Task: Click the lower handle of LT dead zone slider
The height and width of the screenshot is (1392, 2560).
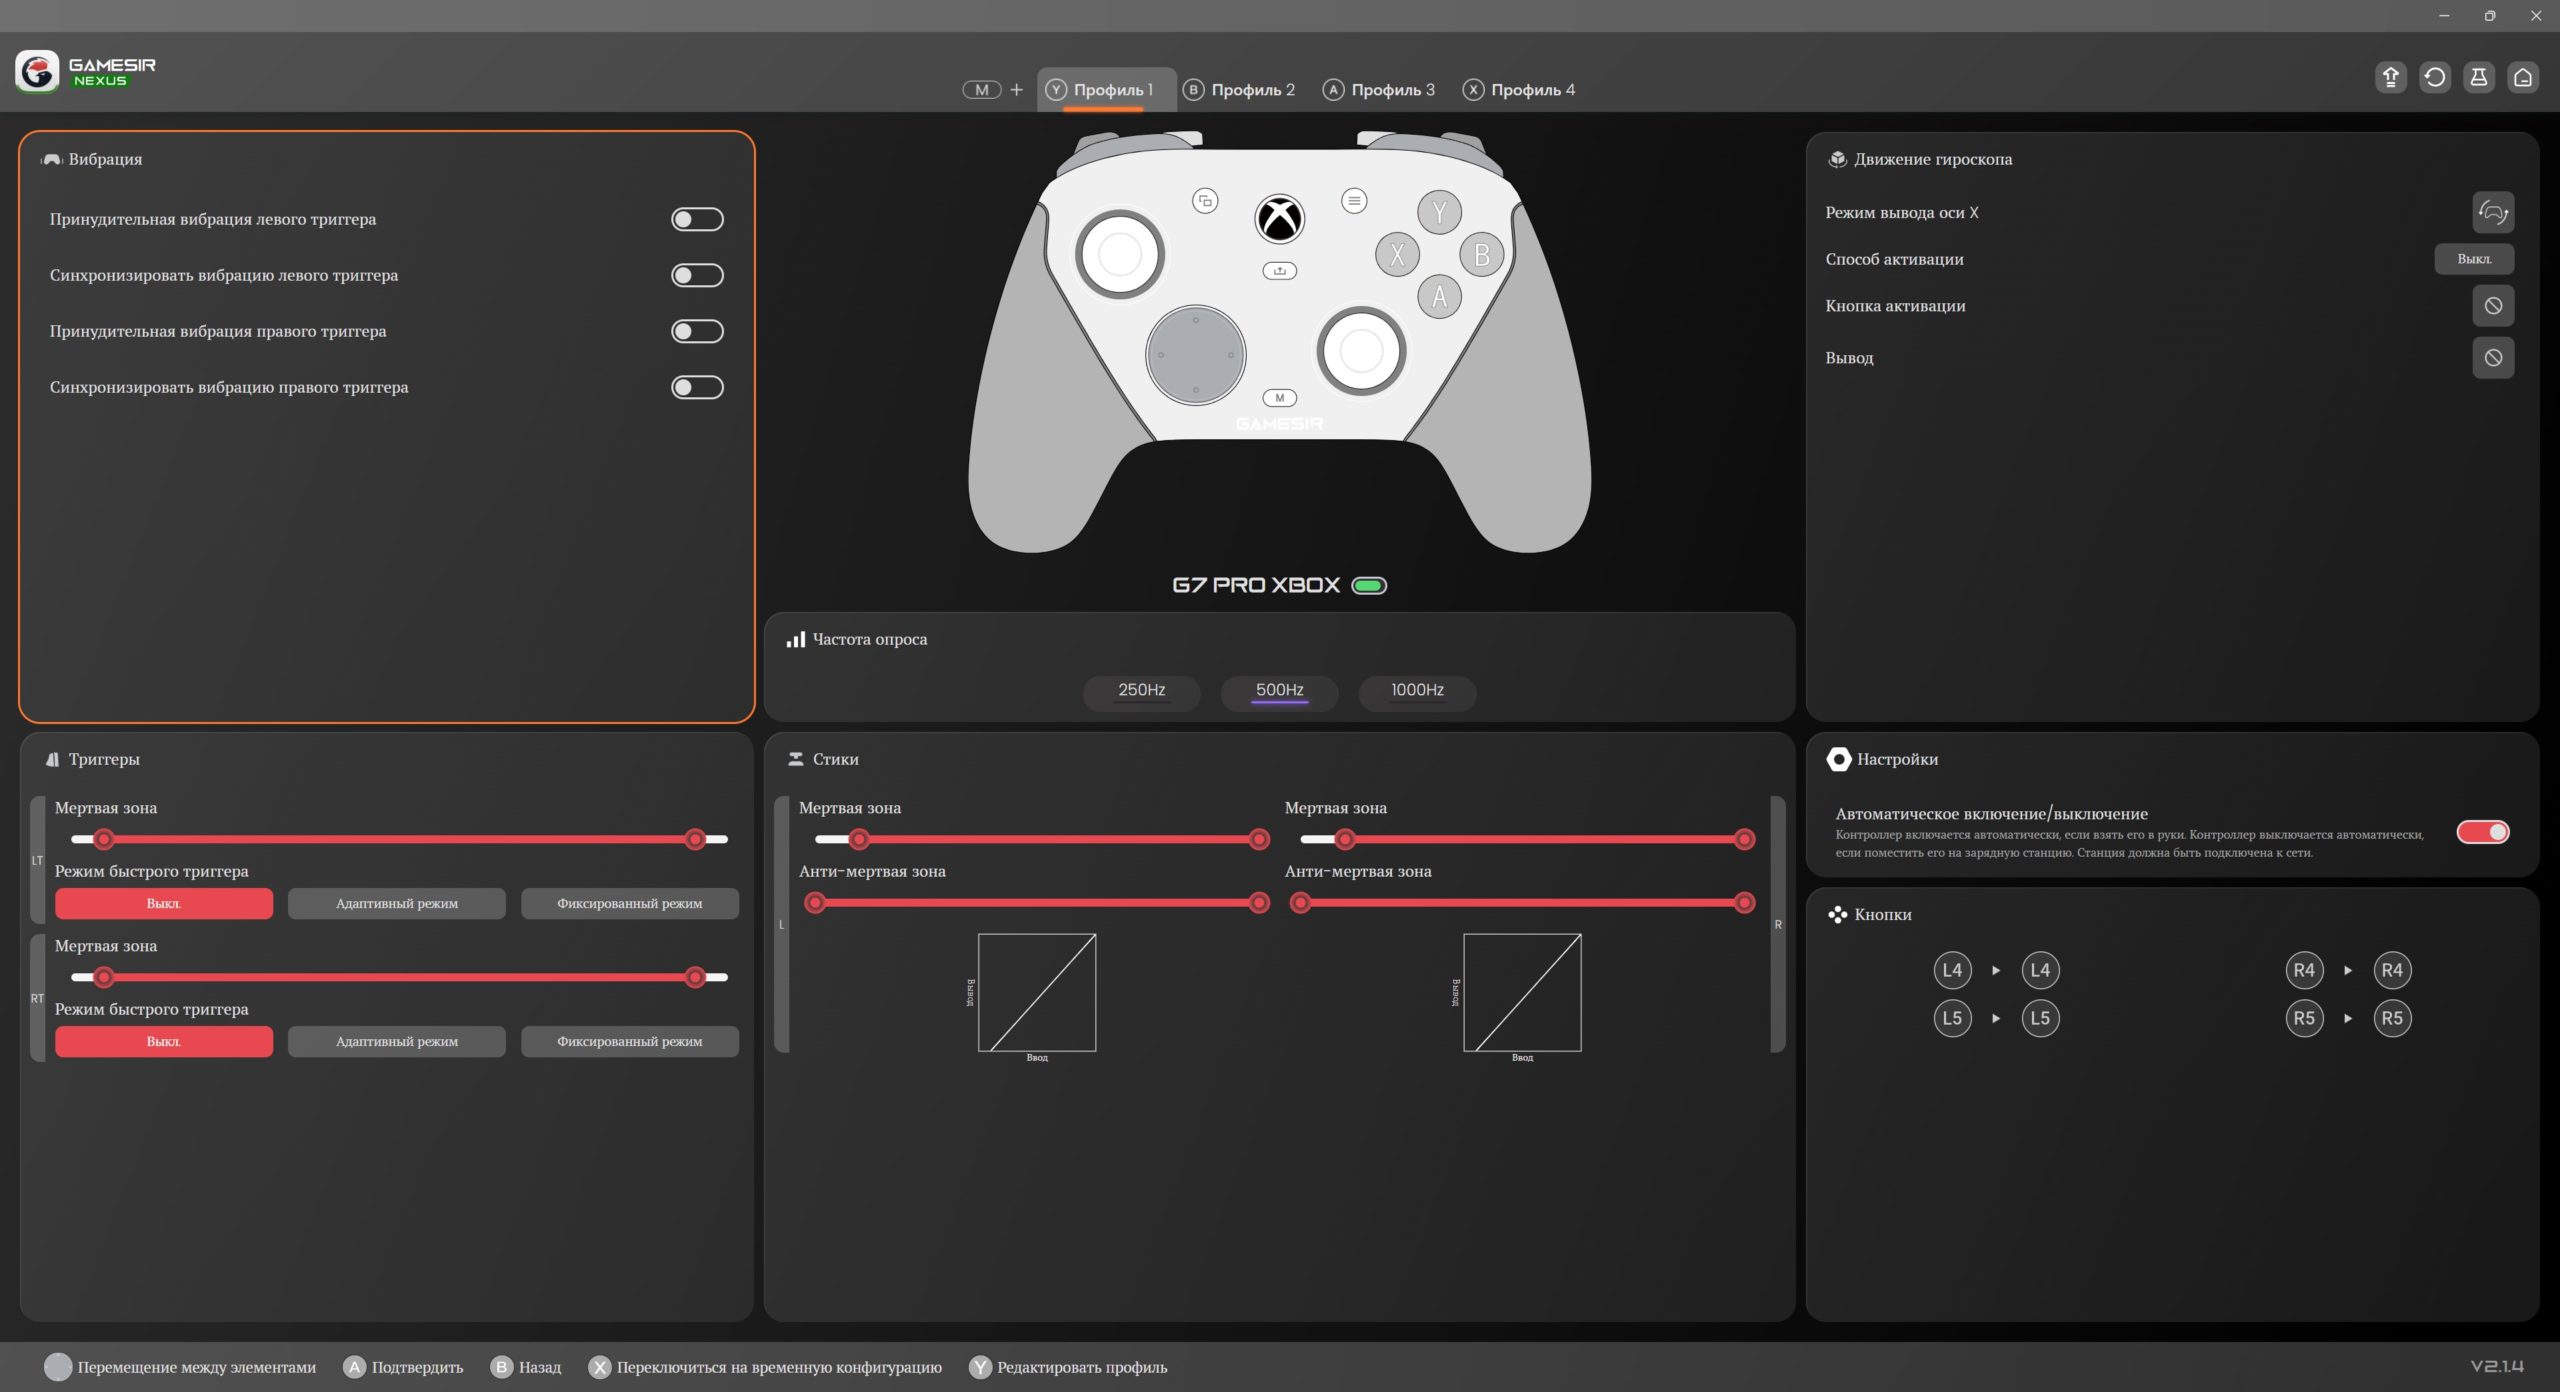Action: coord(103,839)
